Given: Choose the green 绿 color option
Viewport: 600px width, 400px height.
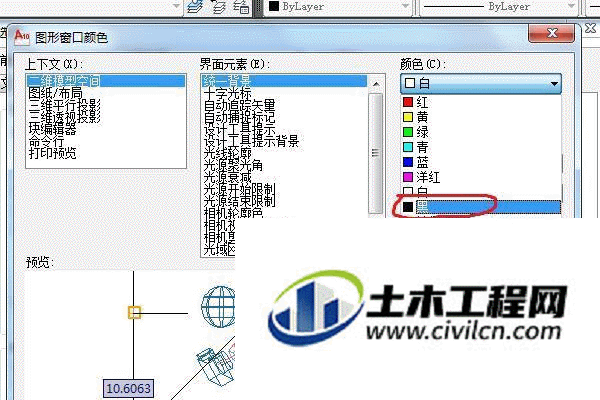Looking at the screenshot, I should point(481,132).
